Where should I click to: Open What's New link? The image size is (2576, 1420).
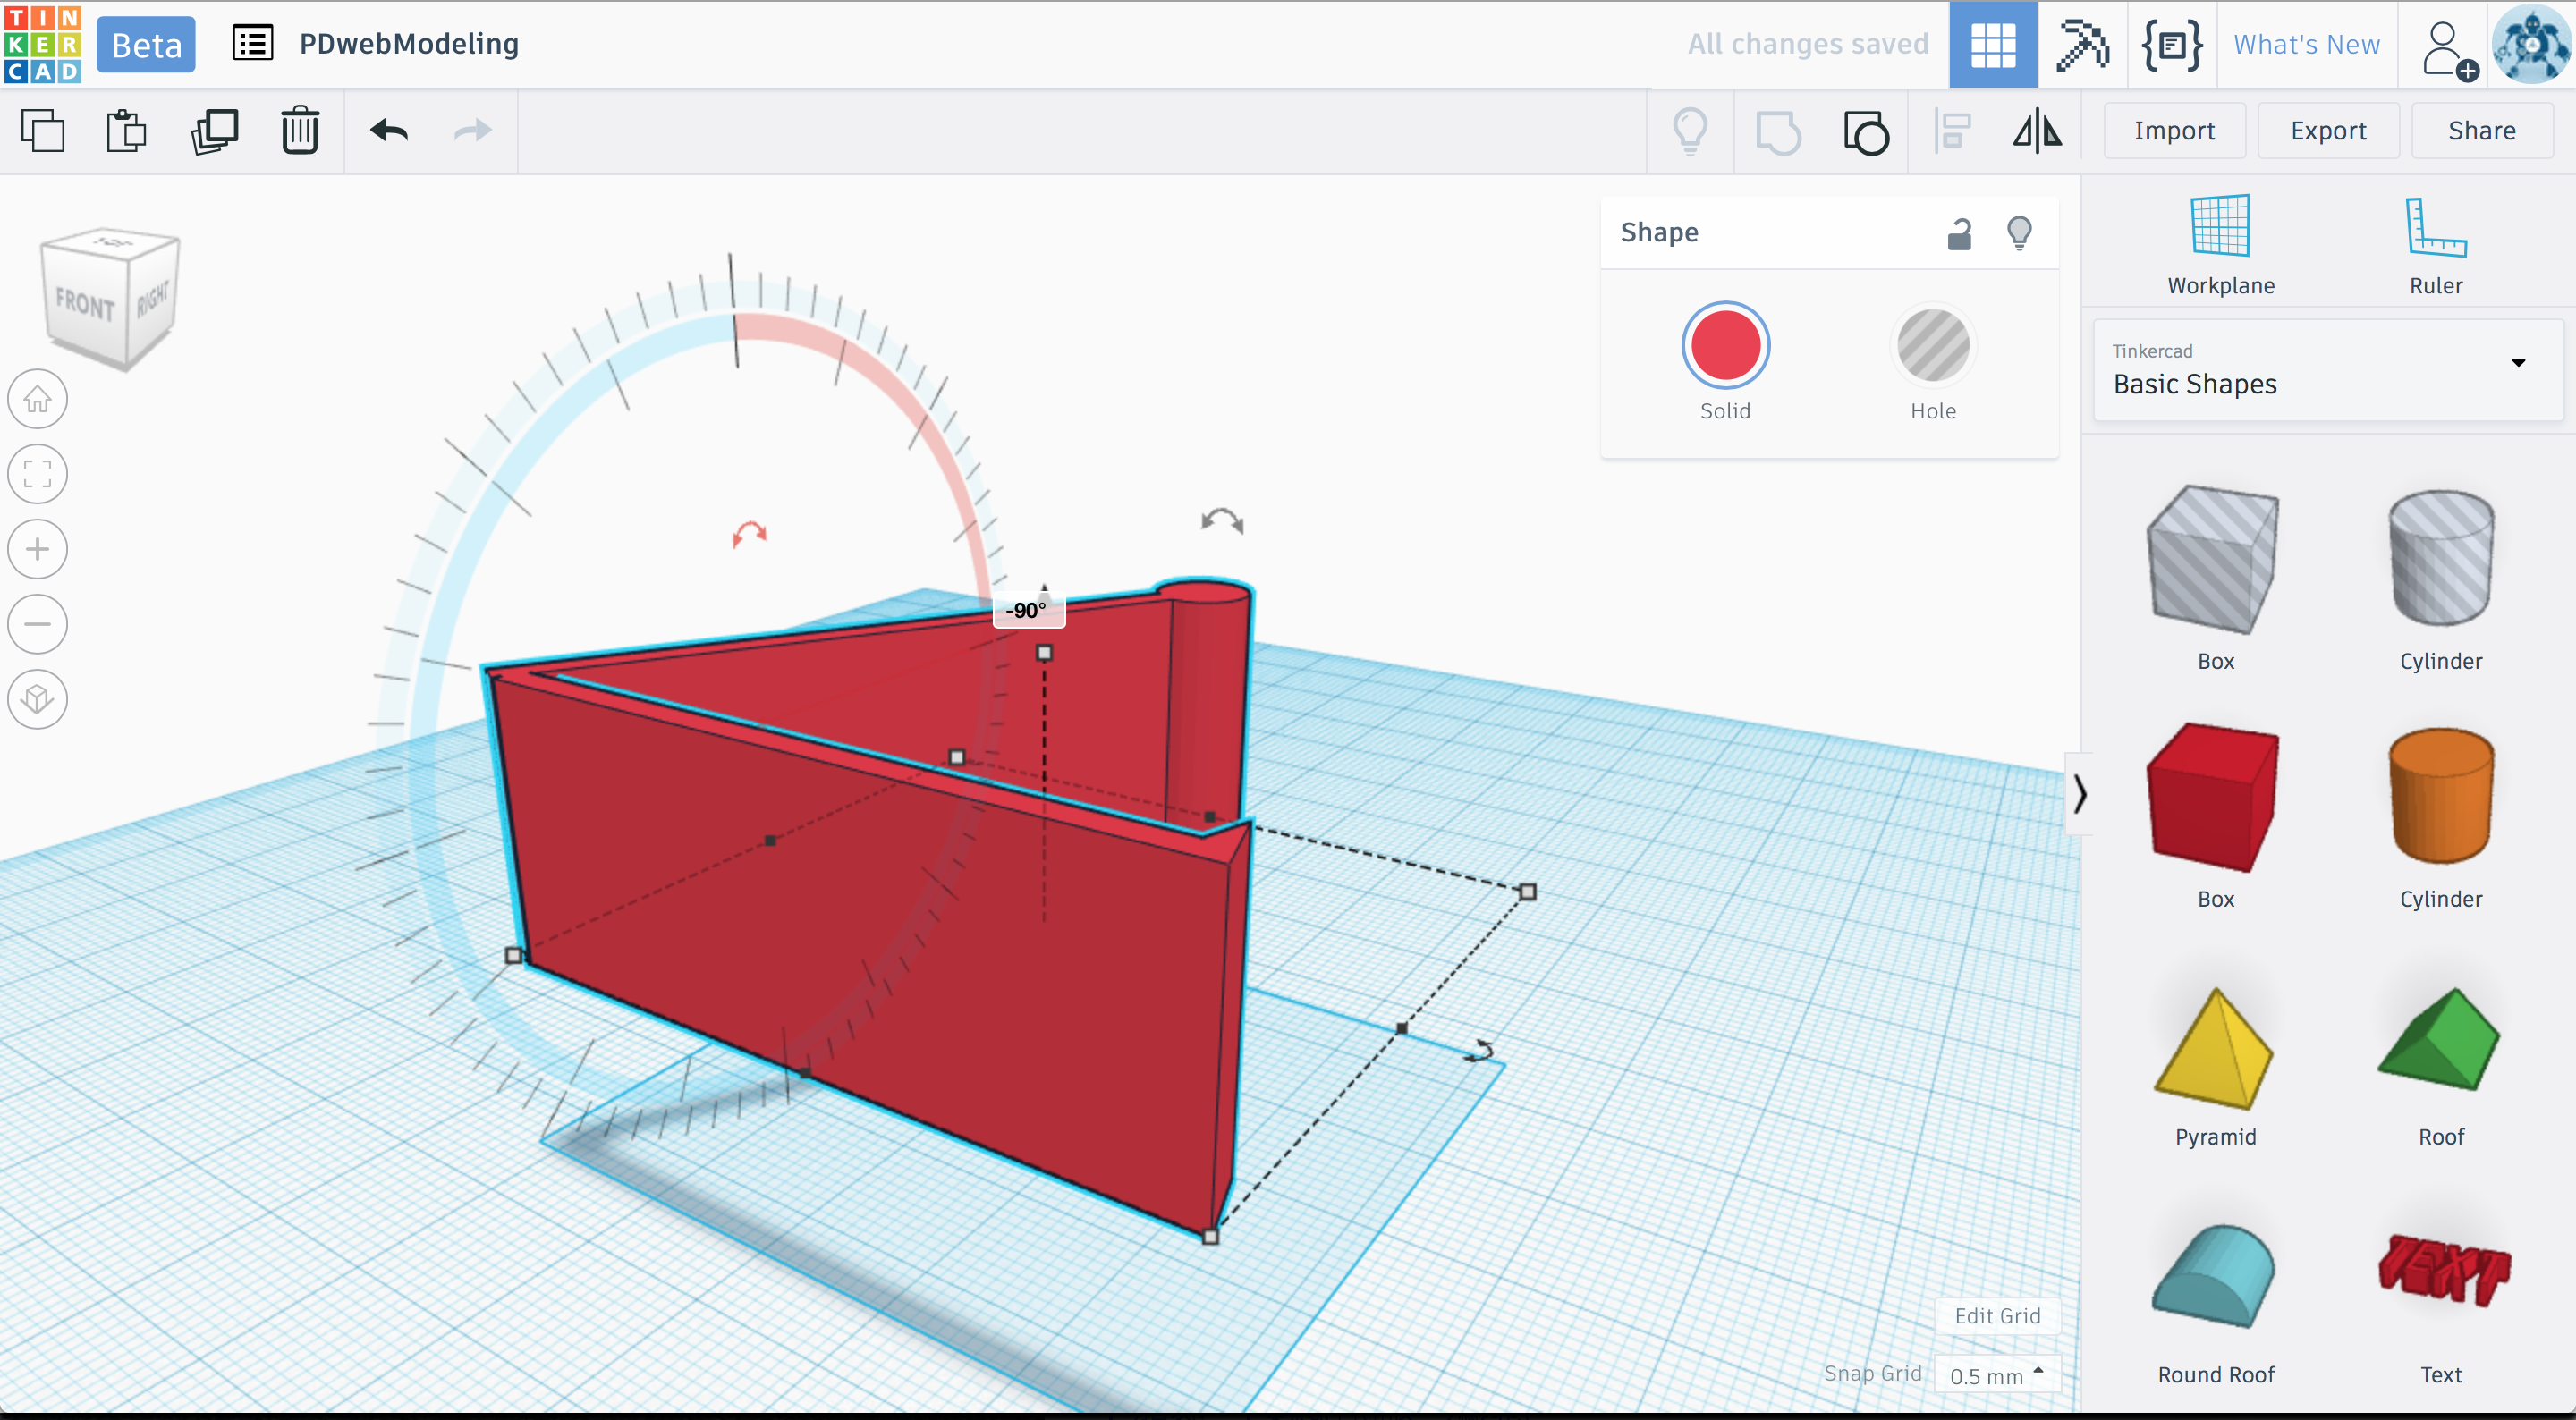point(2306,44)
